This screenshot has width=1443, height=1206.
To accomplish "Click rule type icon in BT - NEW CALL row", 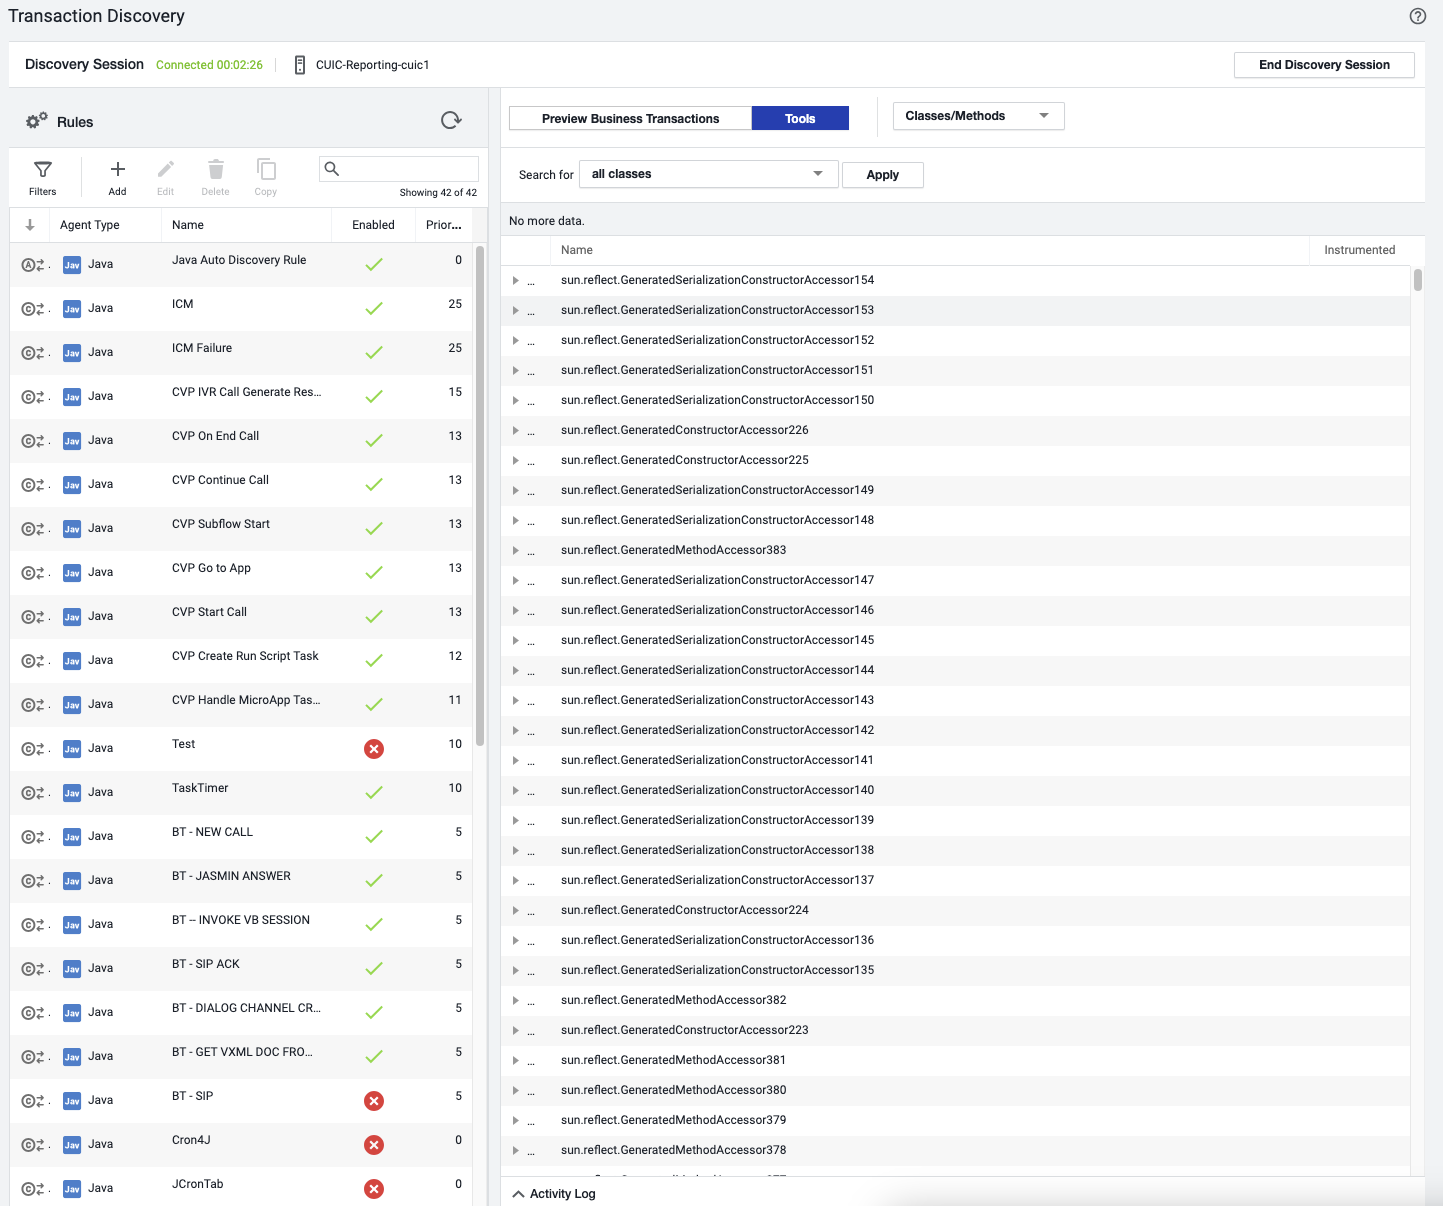I will (34, 837).
